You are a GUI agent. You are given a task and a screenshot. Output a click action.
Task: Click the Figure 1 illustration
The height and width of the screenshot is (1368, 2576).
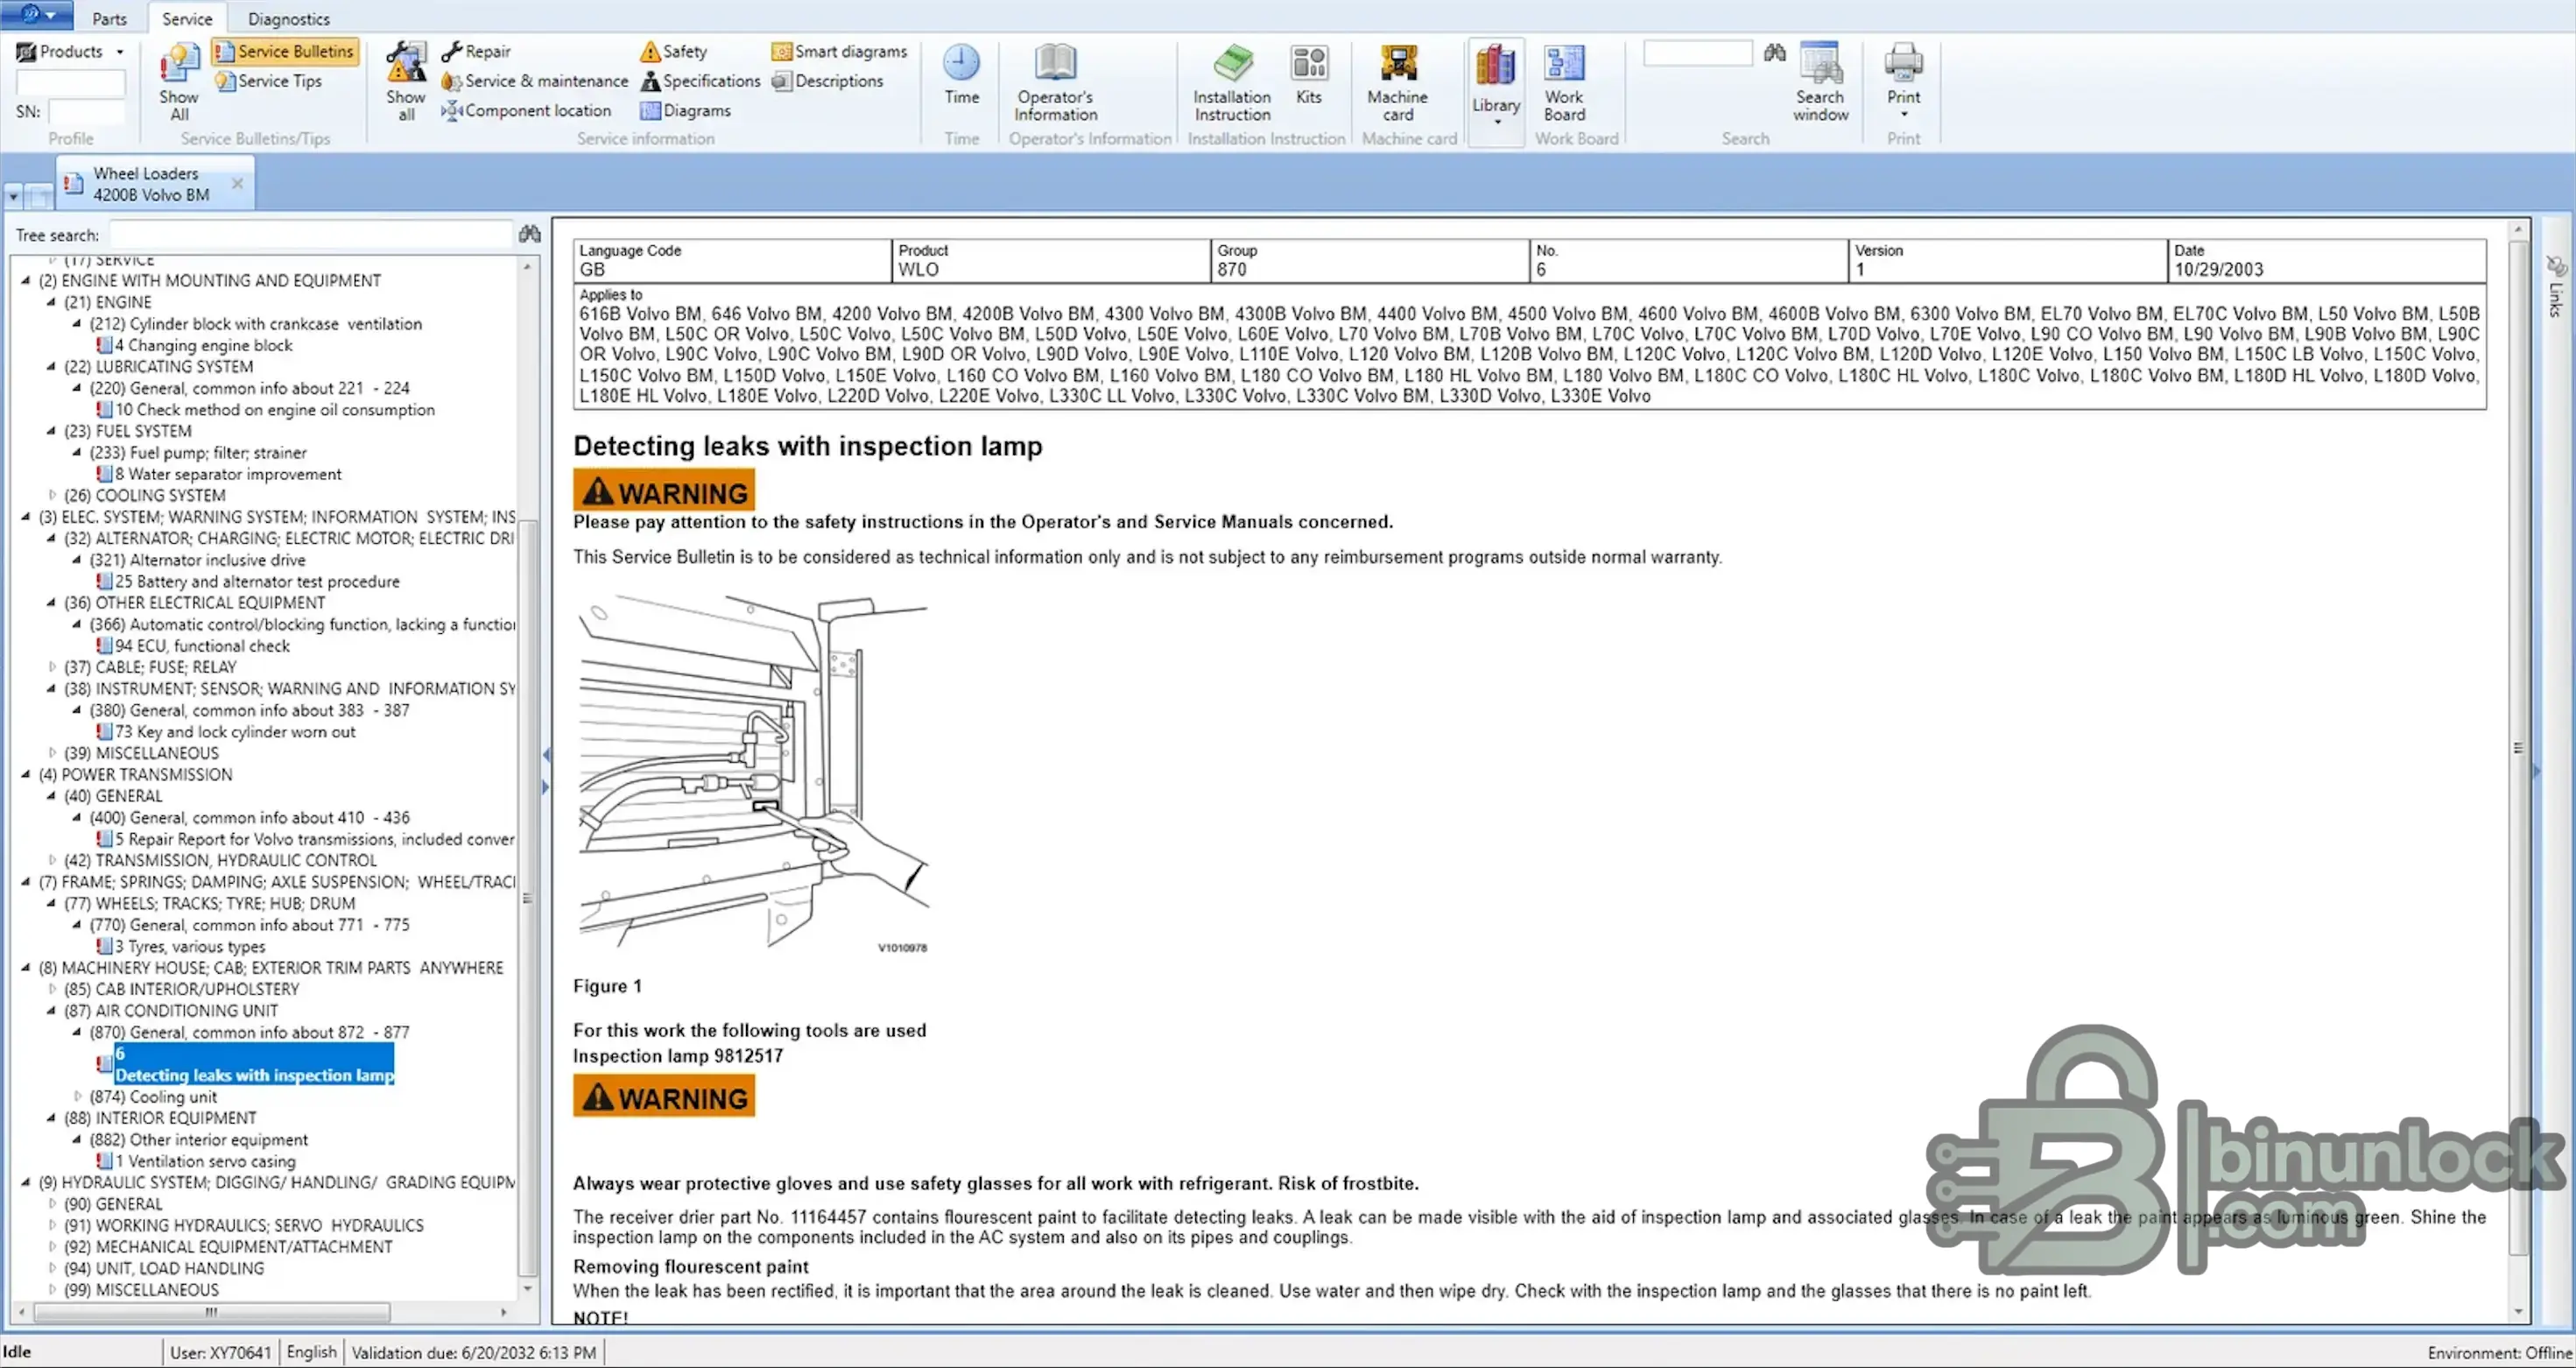(754, 773)
